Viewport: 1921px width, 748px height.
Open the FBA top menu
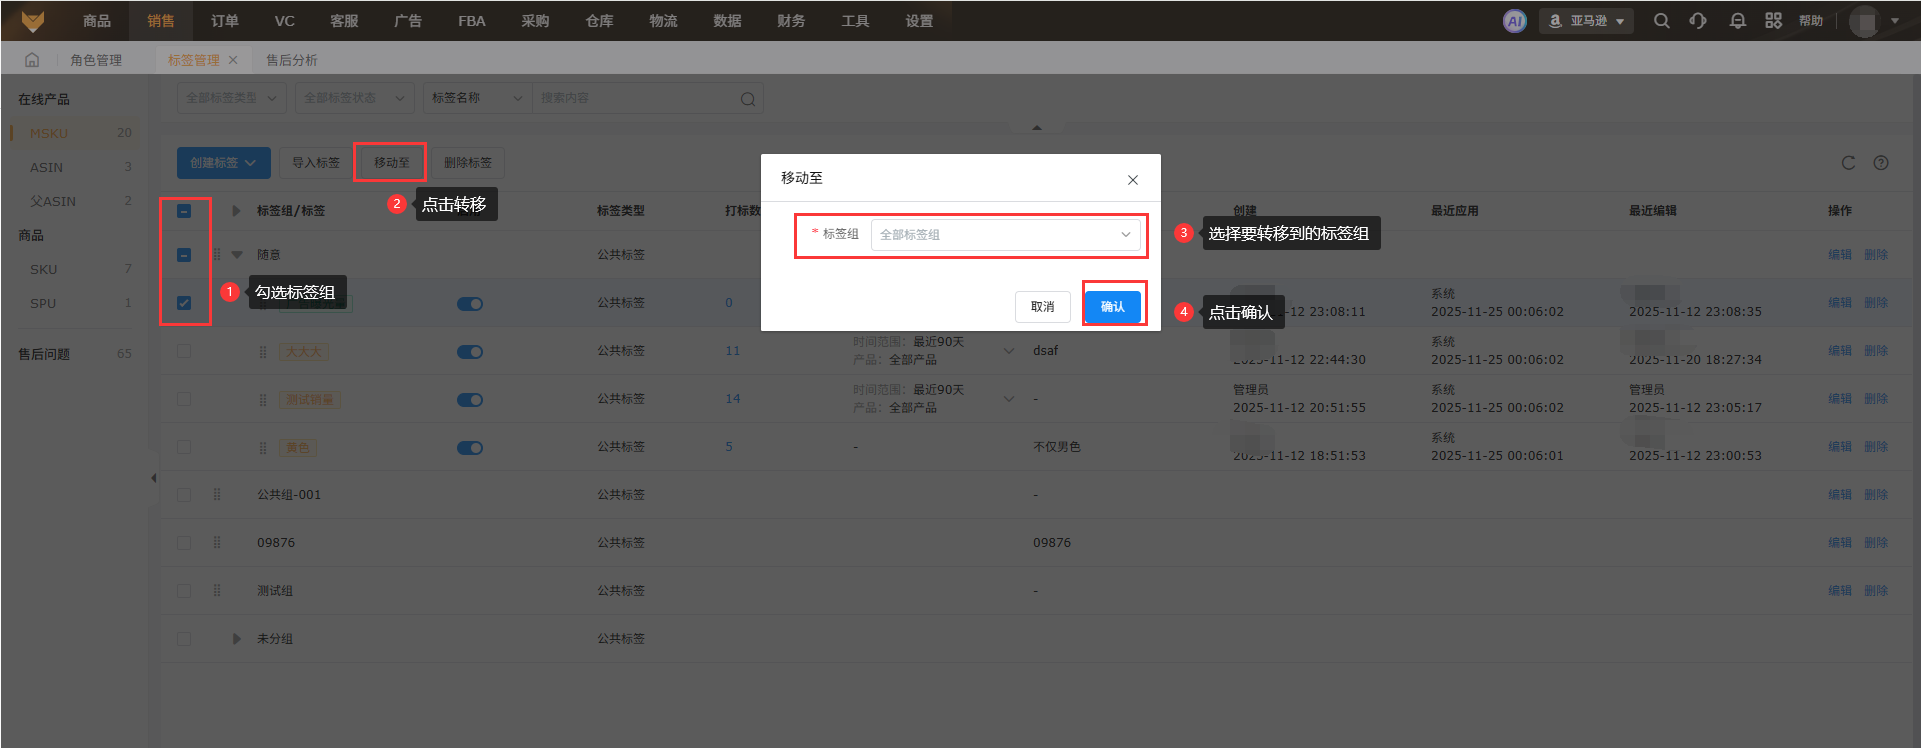point(472,21)
